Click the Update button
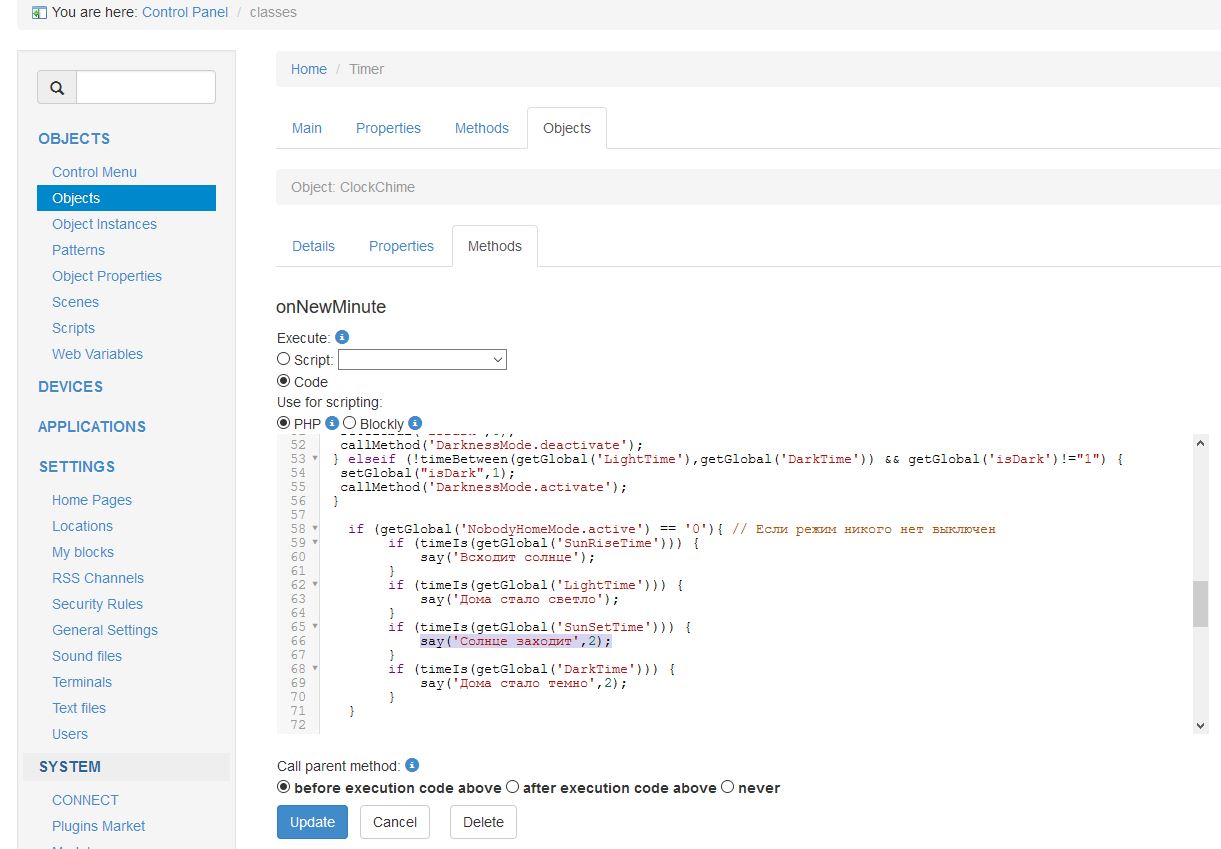 [312, 822]
